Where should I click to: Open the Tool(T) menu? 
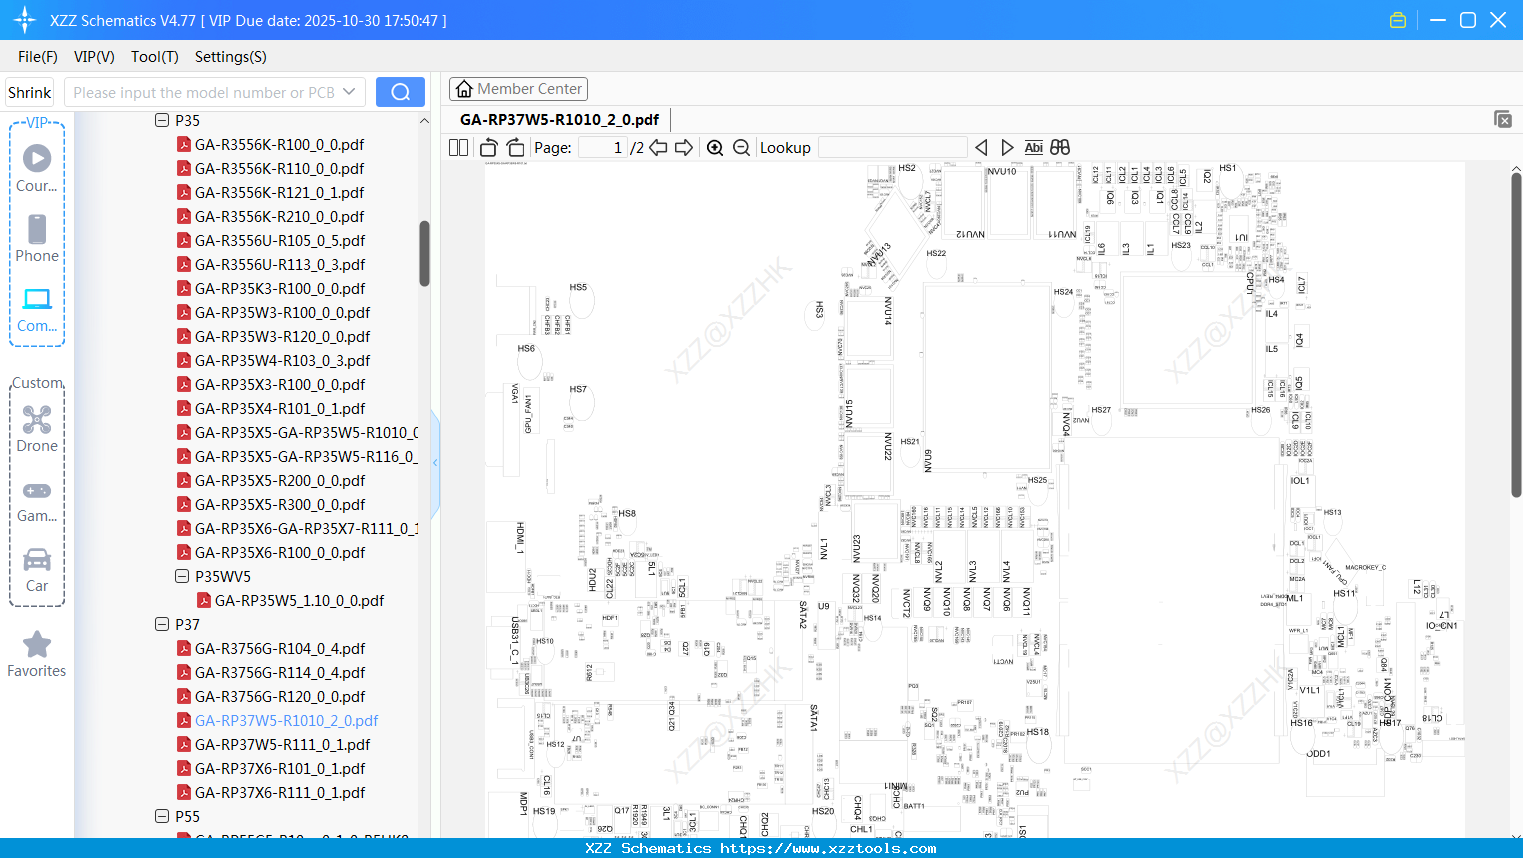(x=155, y=57)
